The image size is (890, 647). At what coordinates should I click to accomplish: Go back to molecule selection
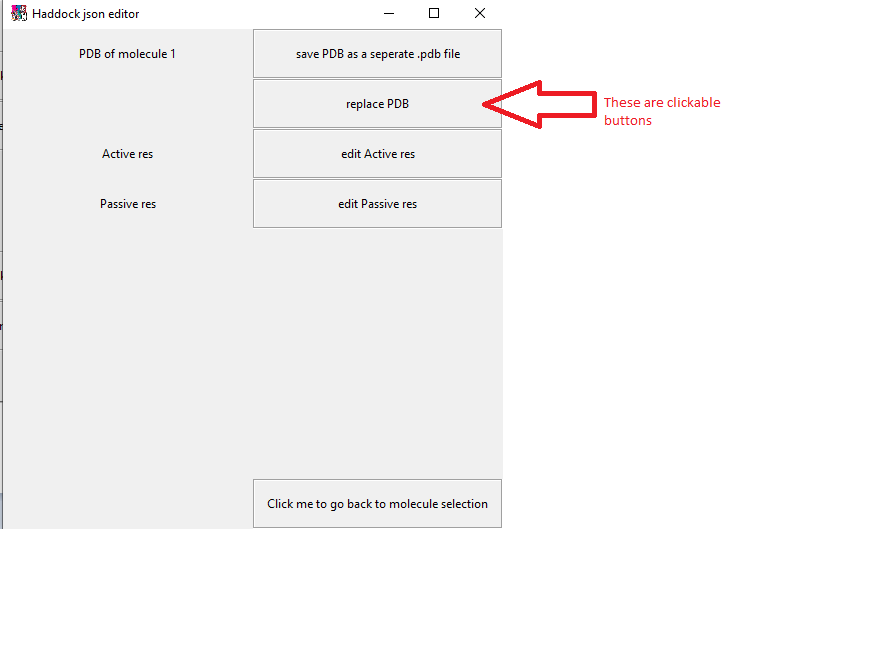pos(377,504)
